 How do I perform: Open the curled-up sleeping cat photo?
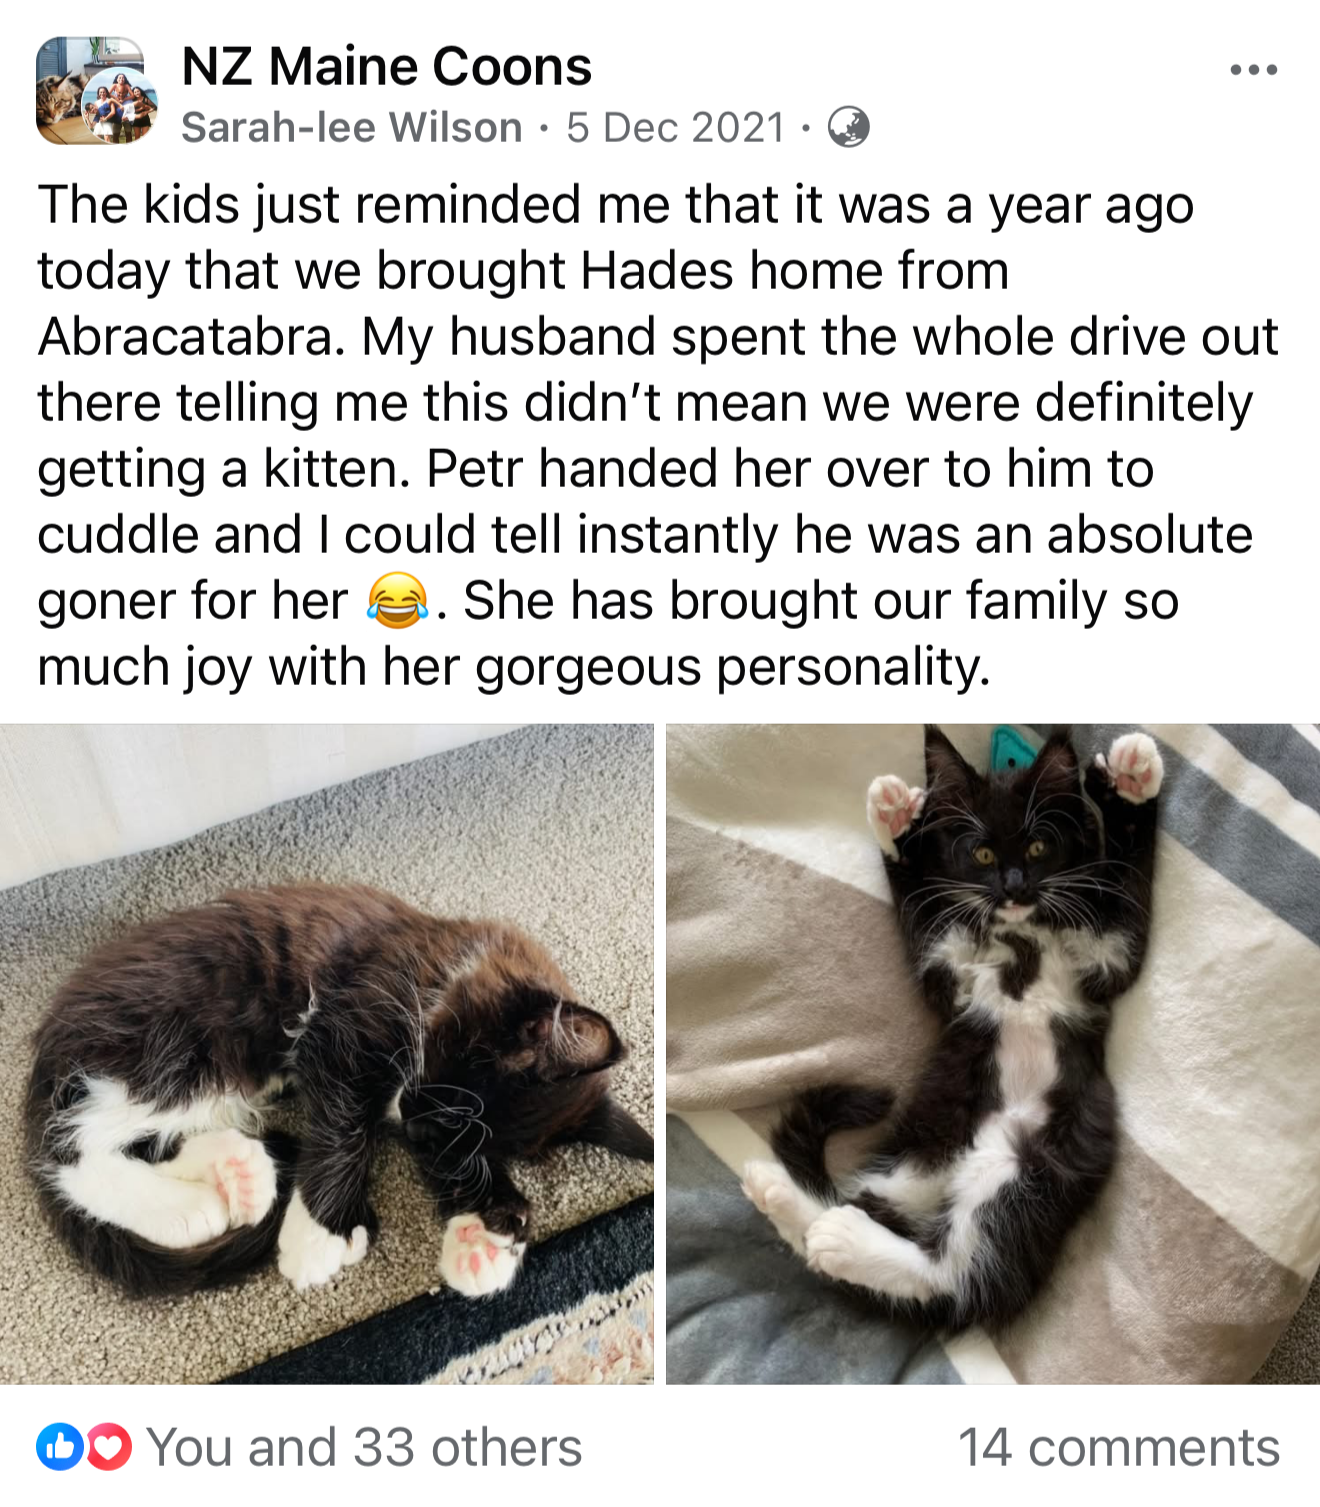pos(326,1054)
